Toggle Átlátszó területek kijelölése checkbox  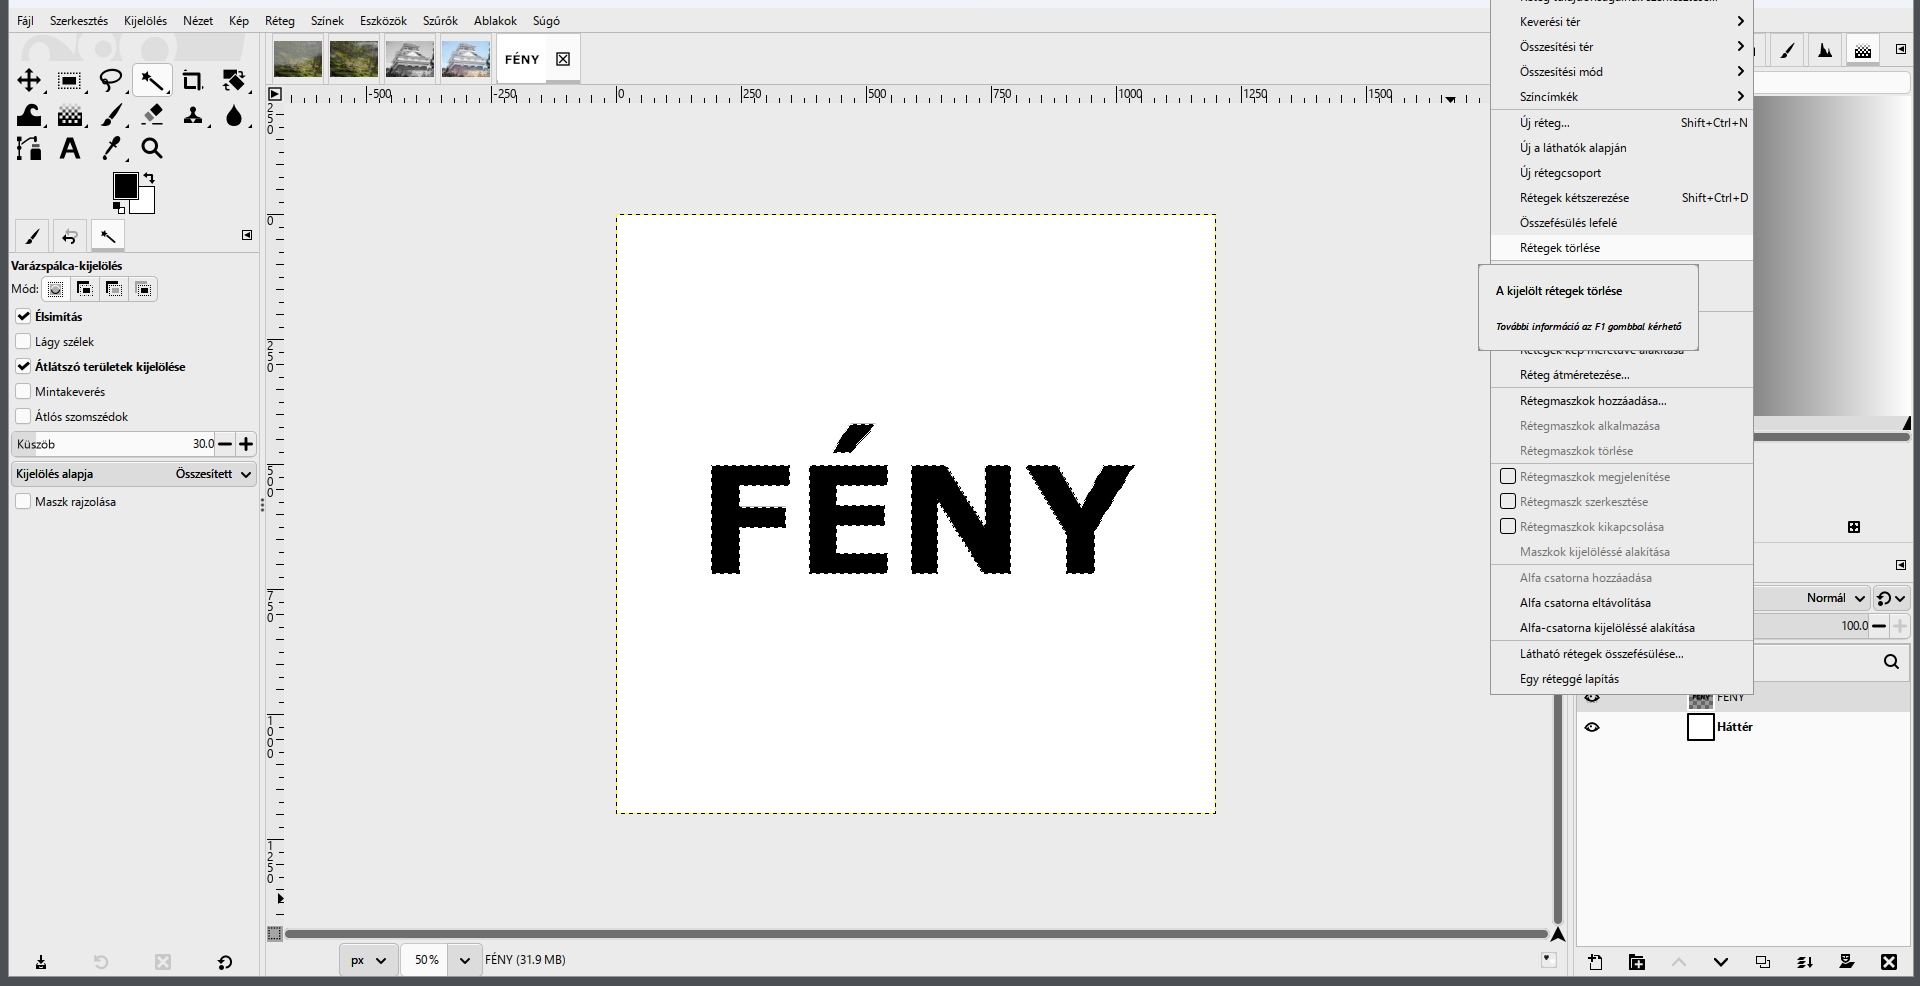pos(23,366)
